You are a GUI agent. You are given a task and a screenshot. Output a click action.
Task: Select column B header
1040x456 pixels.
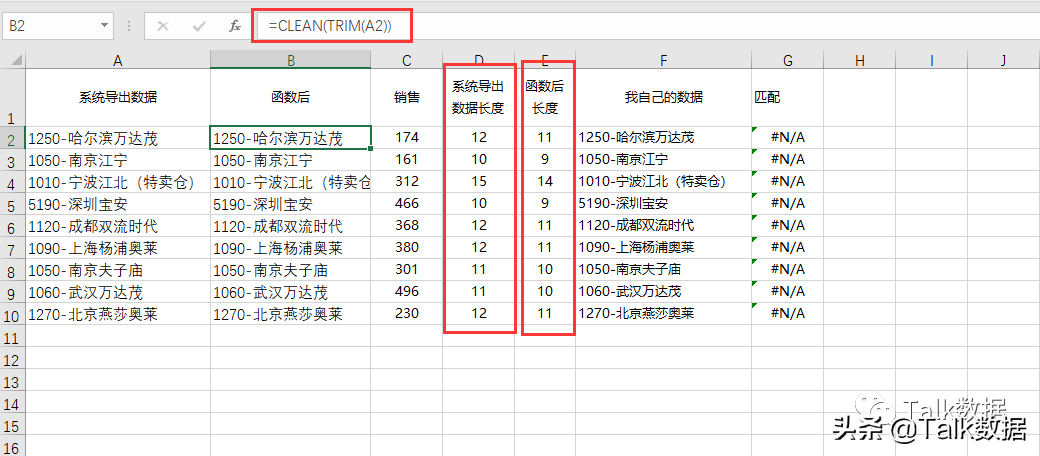[x=291, y=61]
